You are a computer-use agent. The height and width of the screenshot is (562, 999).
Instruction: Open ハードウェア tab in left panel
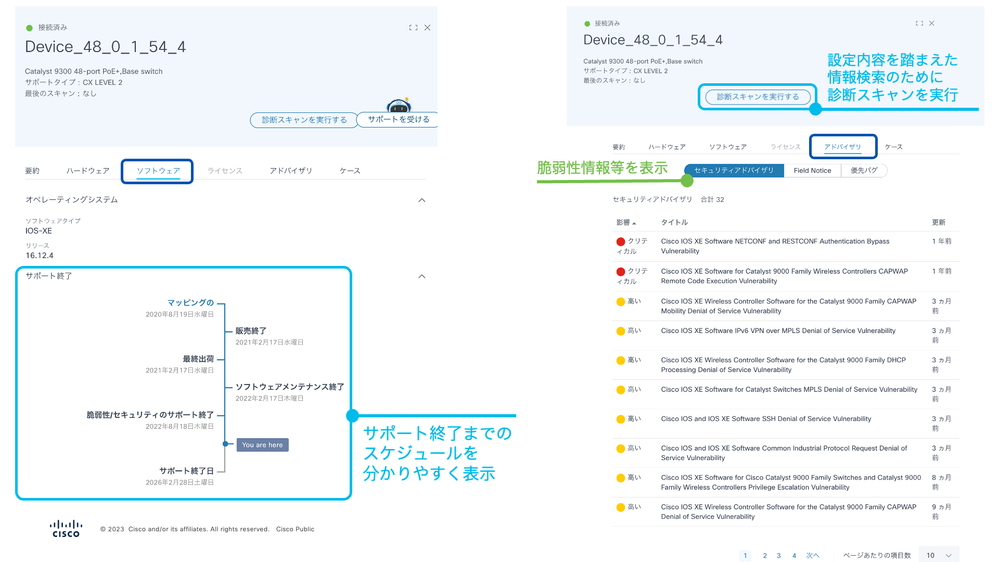[x=88, y=171]
